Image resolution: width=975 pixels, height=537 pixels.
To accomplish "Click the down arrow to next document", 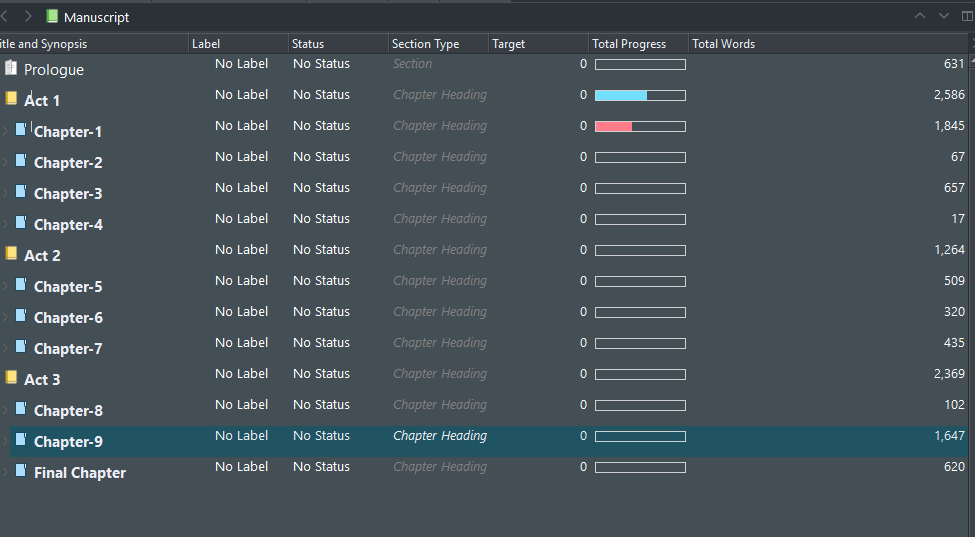I will click(x=943, y=16).
